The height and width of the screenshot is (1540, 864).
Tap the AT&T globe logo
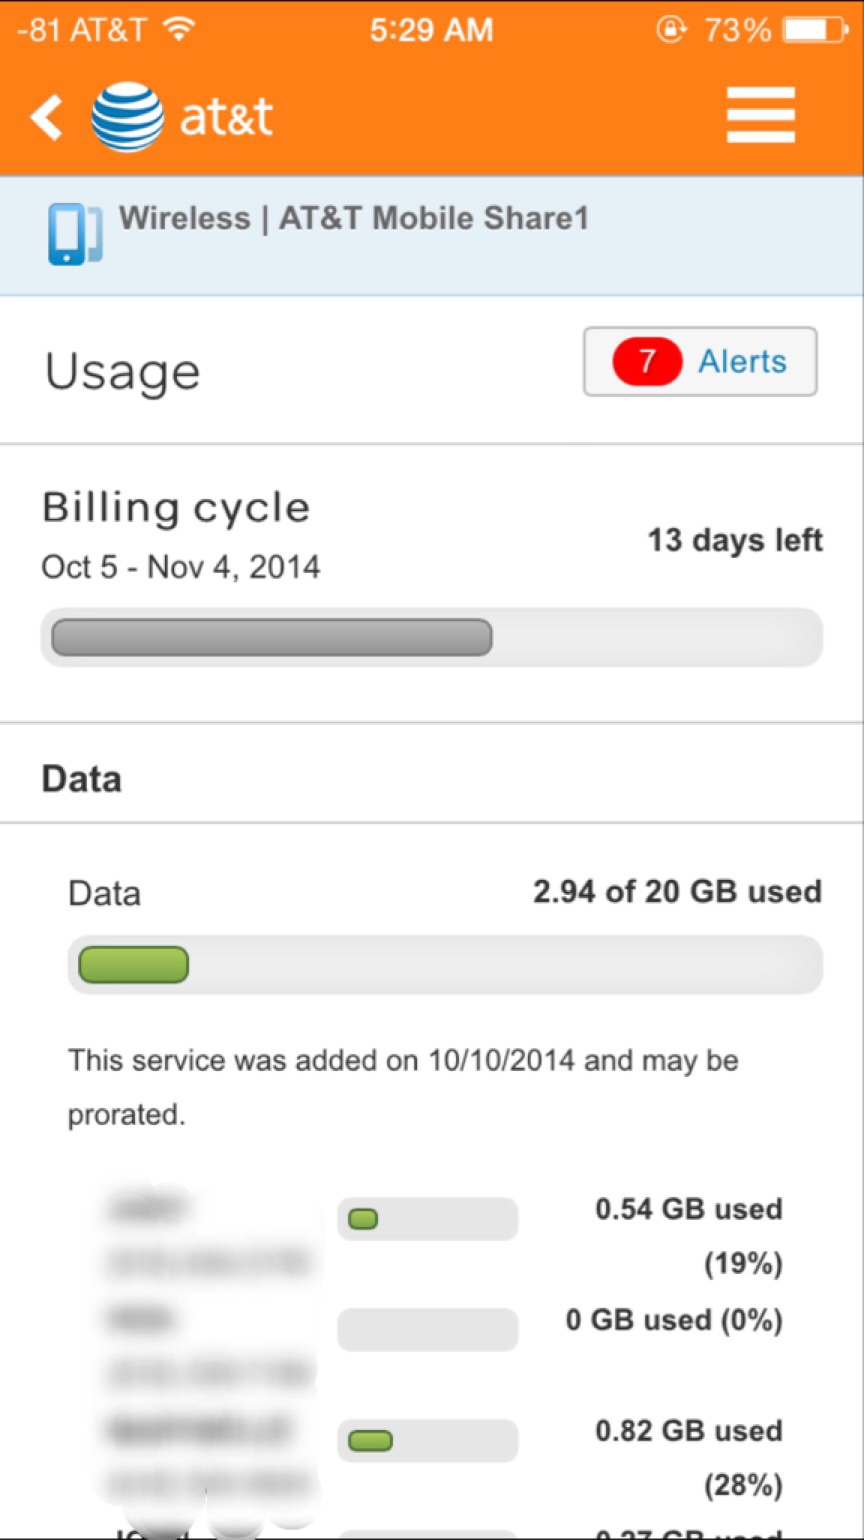click(x=128, y=118)
